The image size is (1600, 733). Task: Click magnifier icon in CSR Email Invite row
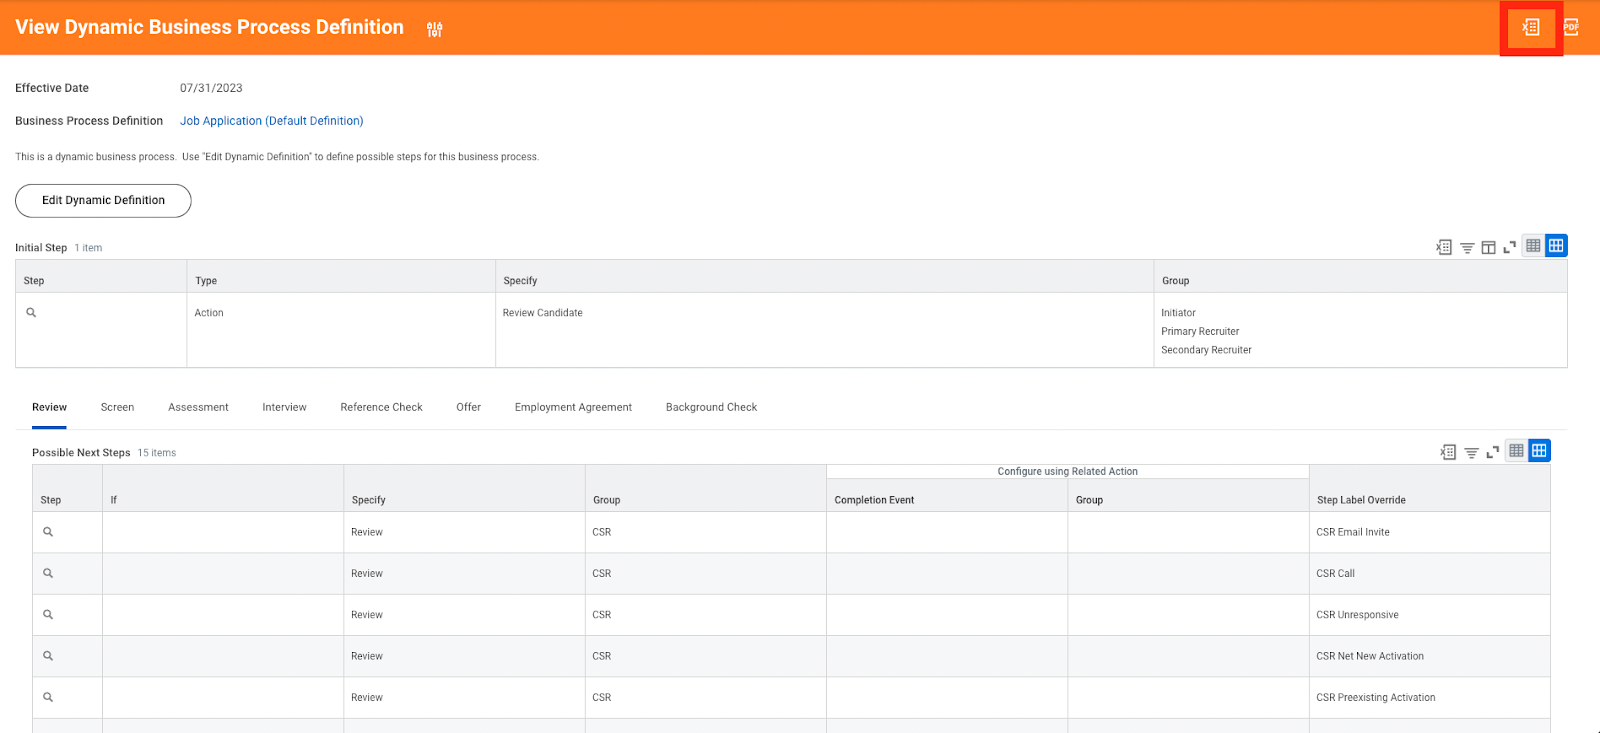[48, 532]
